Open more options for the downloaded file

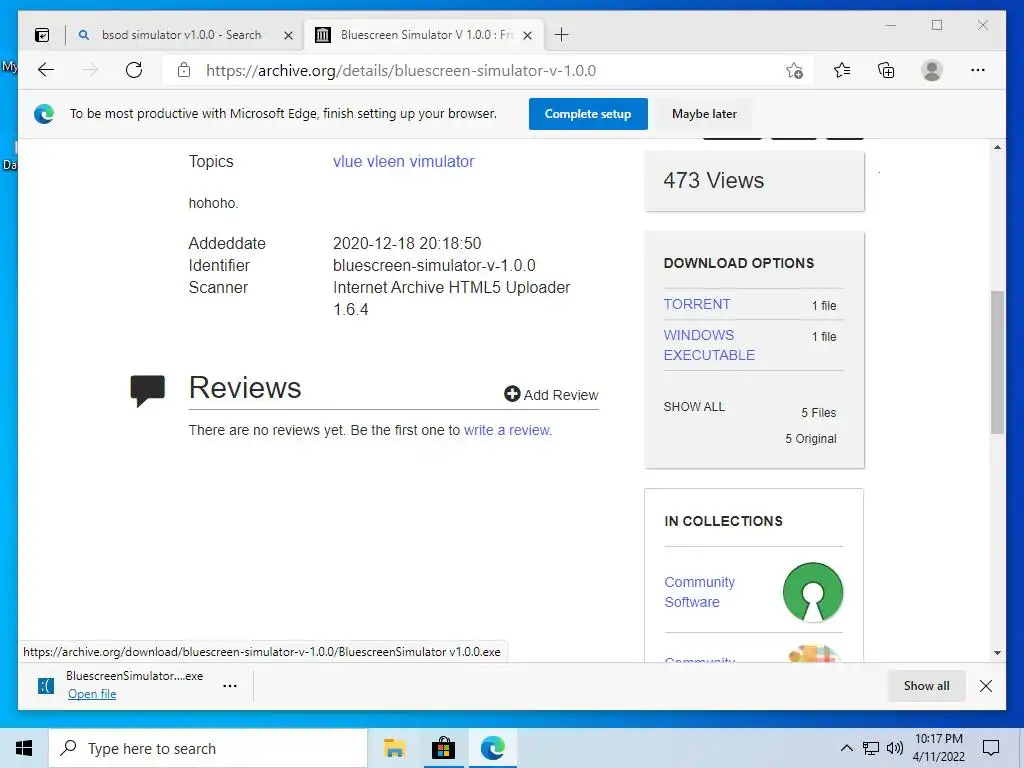pyautogui.click(x=230, y=686)
